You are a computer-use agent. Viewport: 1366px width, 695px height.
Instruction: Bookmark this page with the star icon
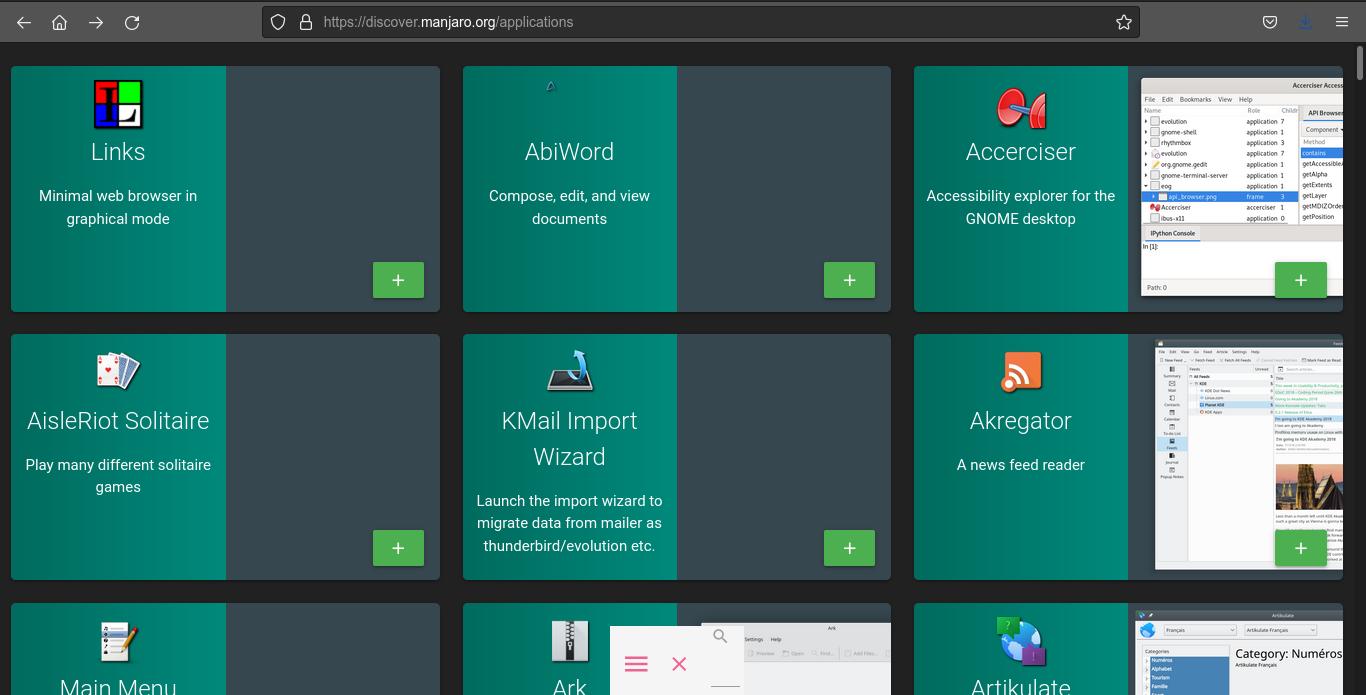pyautogui.click(x=1123, y=22)
